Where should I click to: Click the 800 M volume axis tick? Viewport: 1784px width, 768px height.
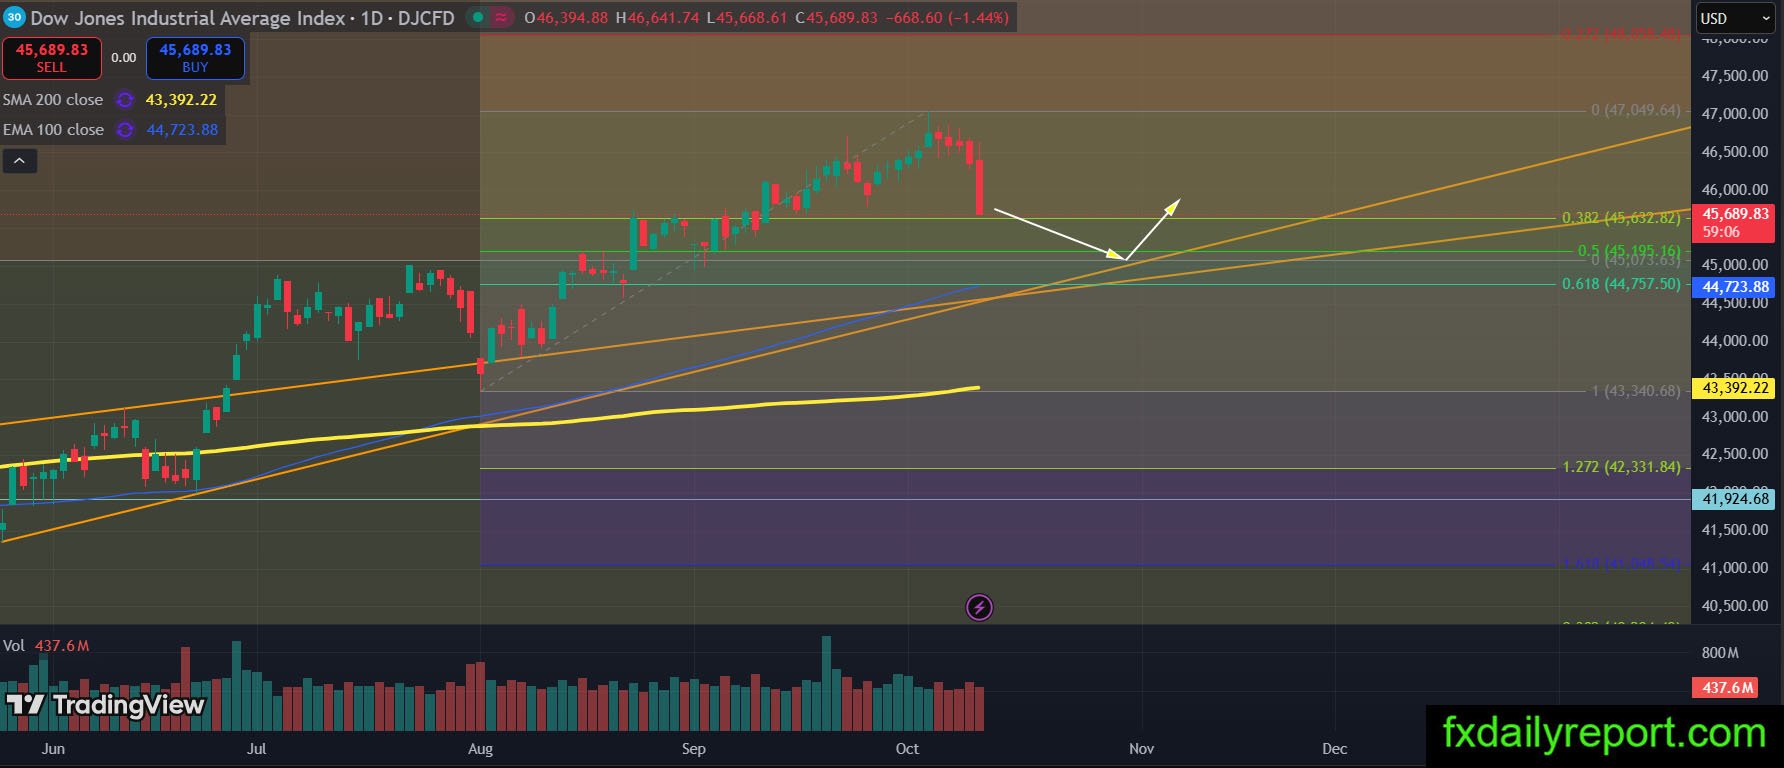click(x=1720, y=653)
